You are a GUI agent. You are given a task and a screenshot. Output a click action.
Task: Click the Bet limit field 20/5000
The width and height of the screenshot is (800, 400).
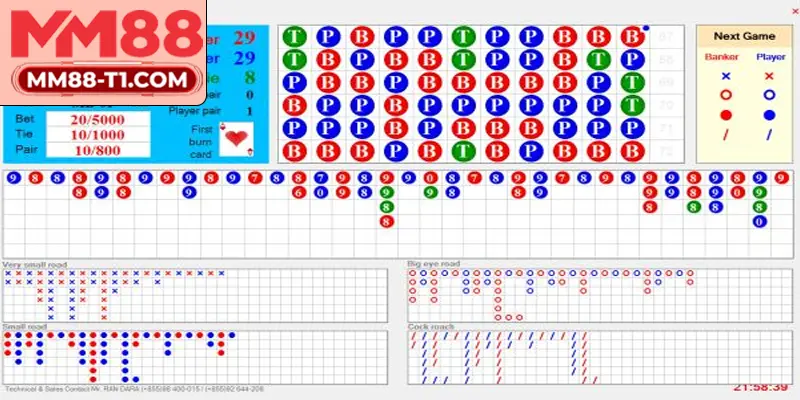pos(97,119)
